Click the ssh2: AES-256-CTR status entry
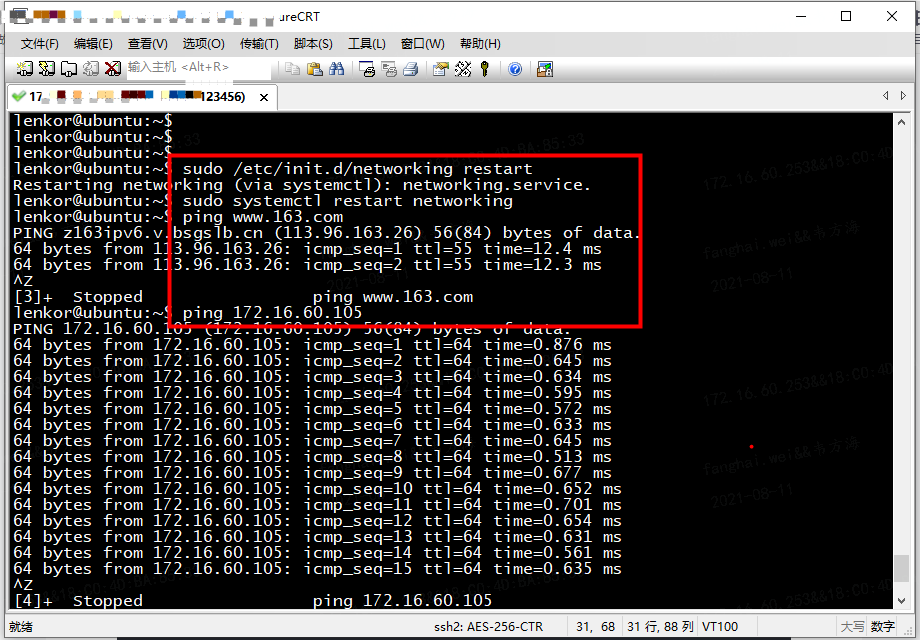This screenshot has height=640, width=920. 488,627
